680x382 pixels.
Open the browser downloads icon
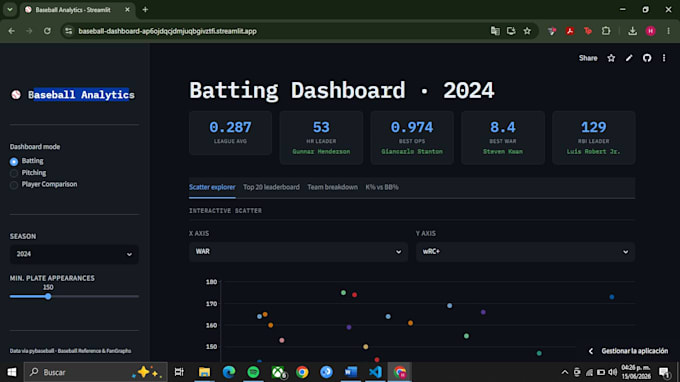(x=632, y=31)
